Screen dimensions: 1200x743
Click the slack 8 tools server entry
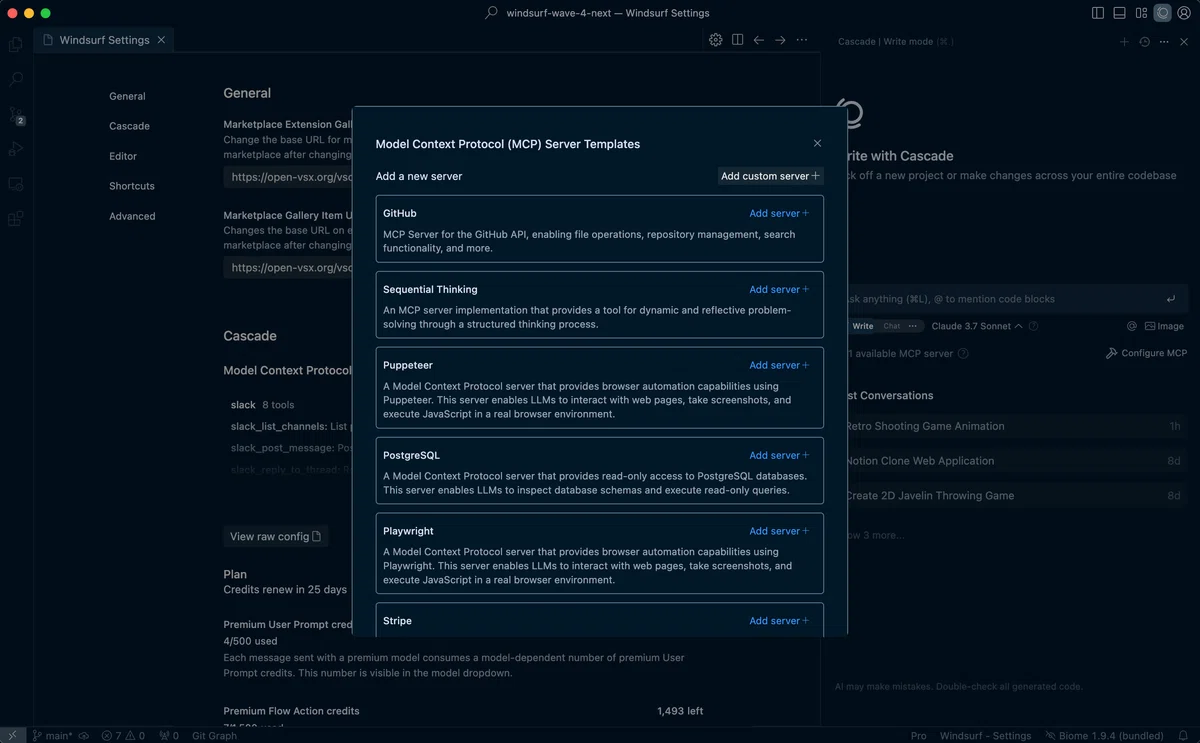pyautogui.click(x=262, y=405)
